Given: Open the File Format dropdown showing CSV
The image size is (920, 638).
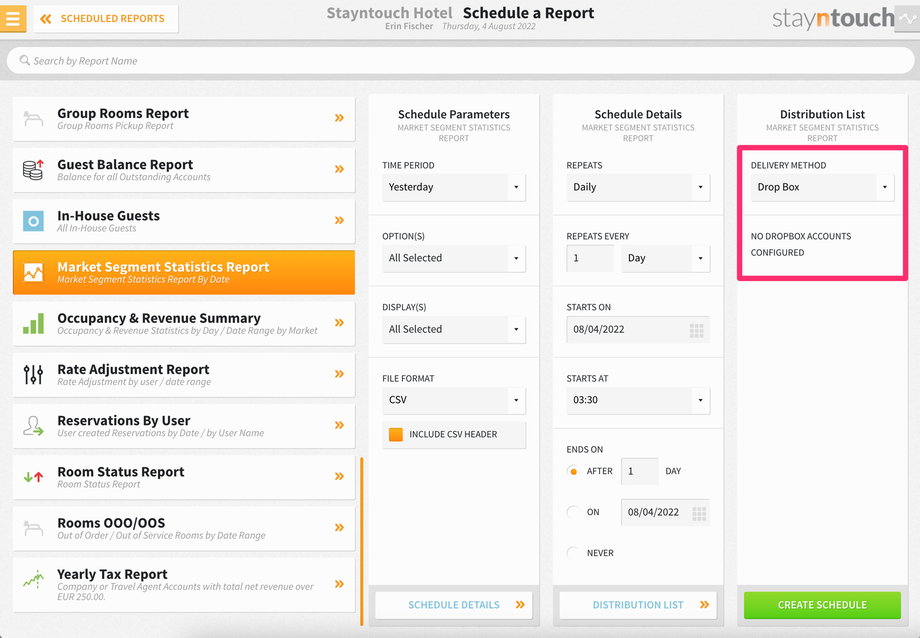Looking at the screenshot, I should 454,400.
